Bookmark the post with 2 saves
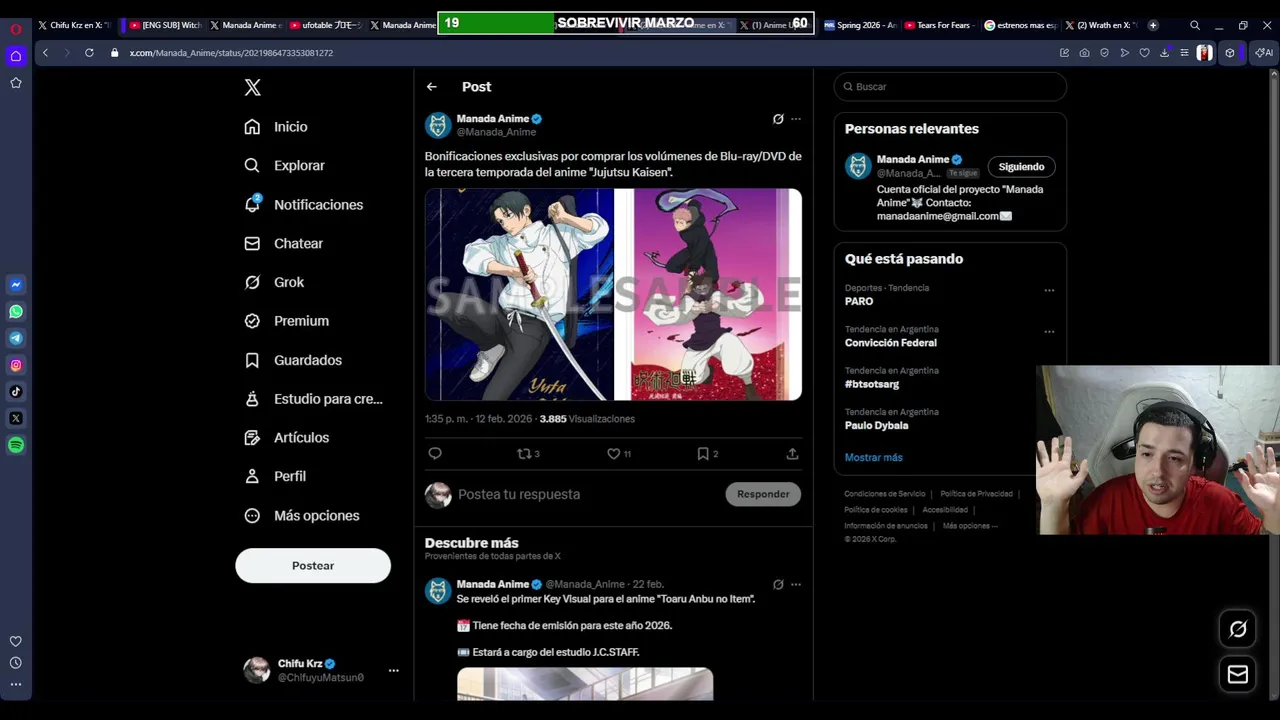 [707, 454]
